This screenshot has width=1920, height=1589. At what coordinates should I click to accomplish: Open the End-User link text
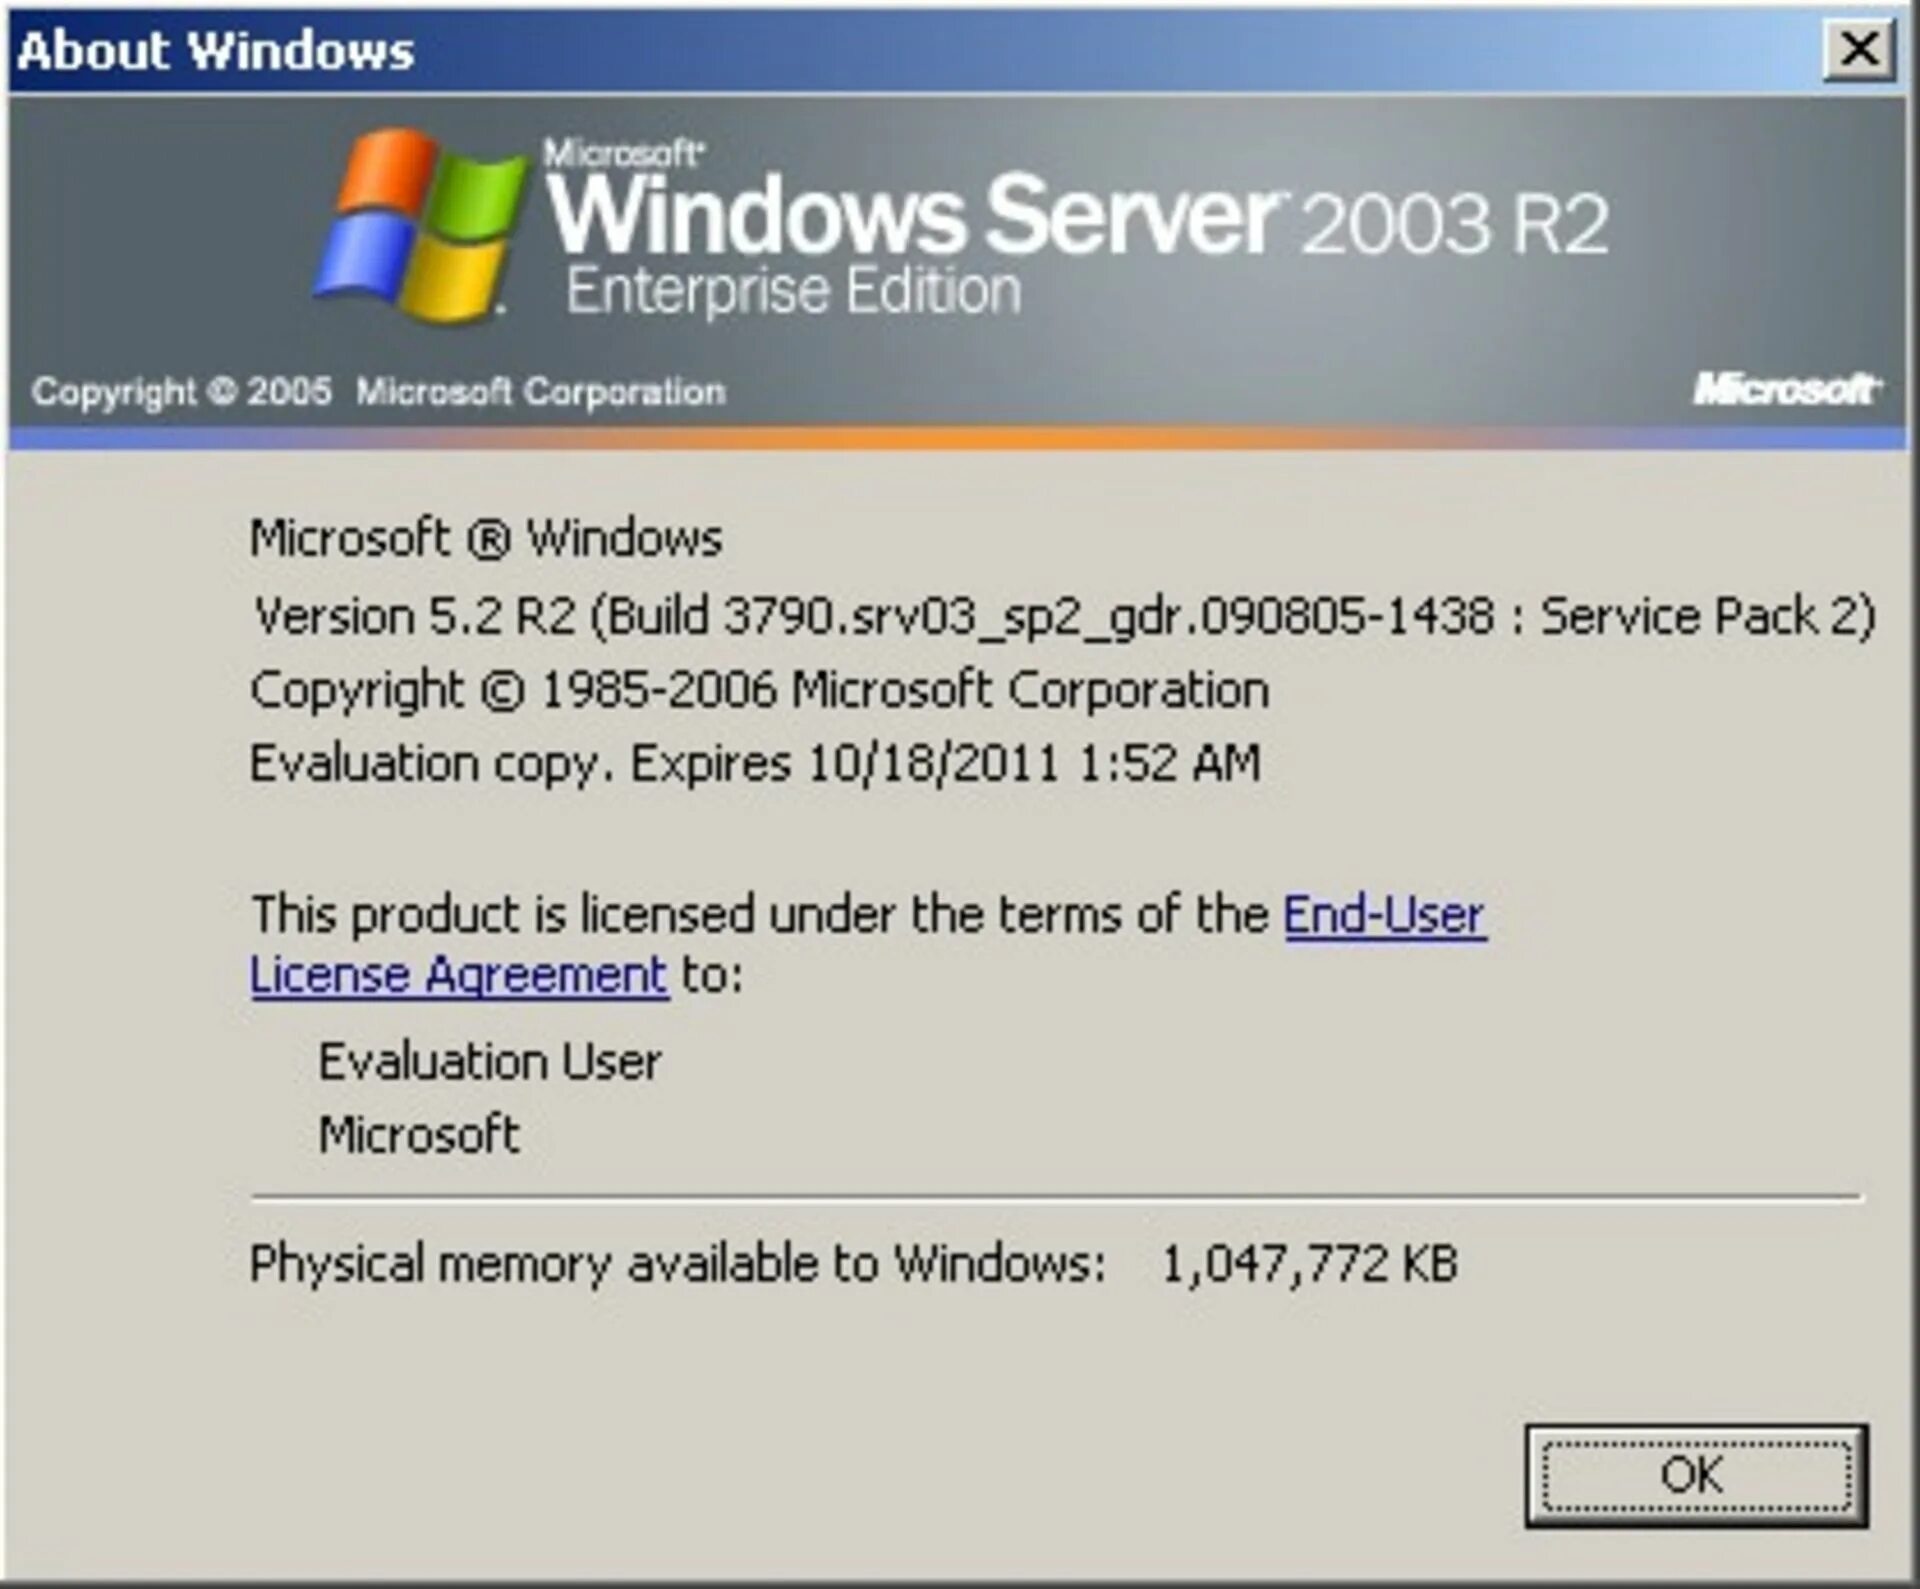pos(1385,914)
